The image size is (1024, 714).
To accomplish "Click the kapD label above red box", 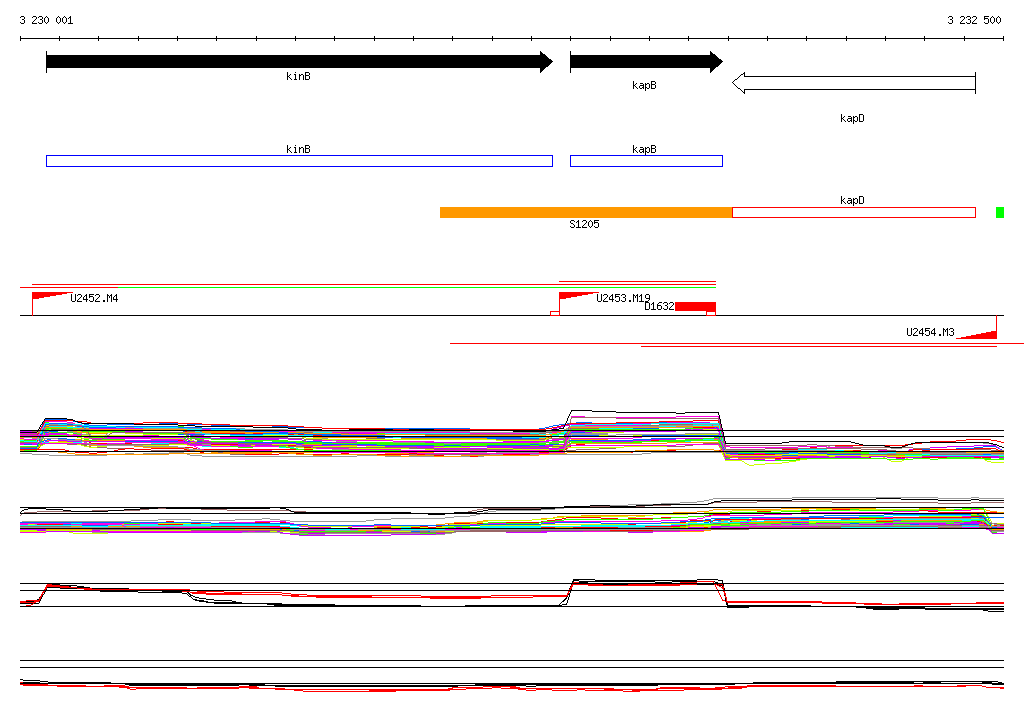I will pyautogui.click(x=852, y=200).
